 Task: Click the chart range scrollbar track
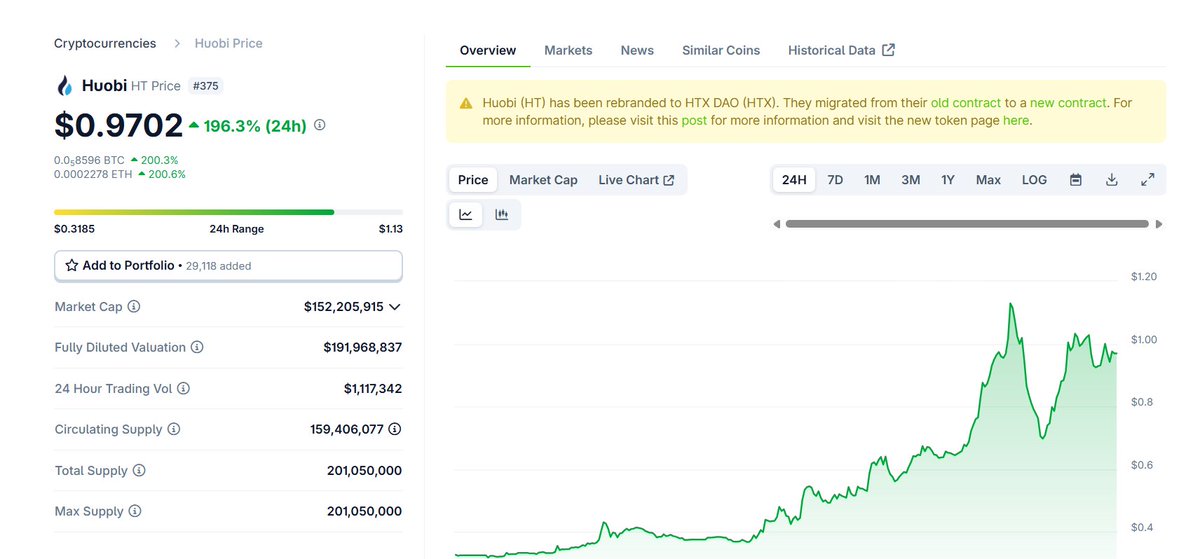[967, 224]
